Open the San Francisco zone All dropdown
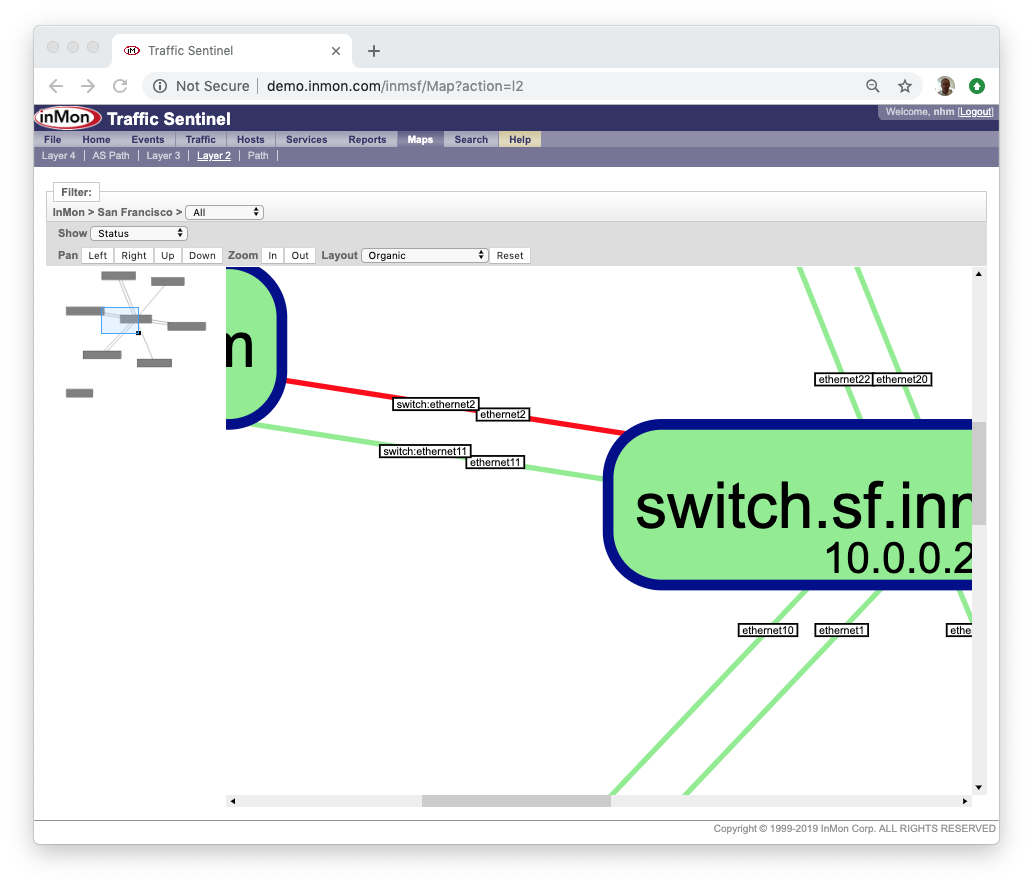Image resolution: width=1033 pixels, height=886 pixels. point(225,212)
